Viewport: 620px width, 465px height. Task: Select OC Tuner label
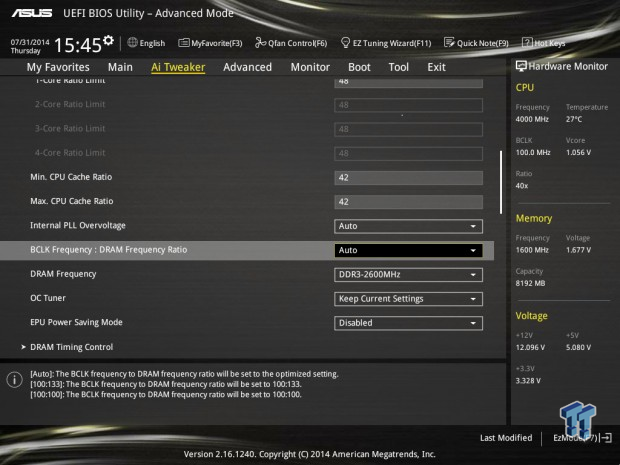pos(48,298)
